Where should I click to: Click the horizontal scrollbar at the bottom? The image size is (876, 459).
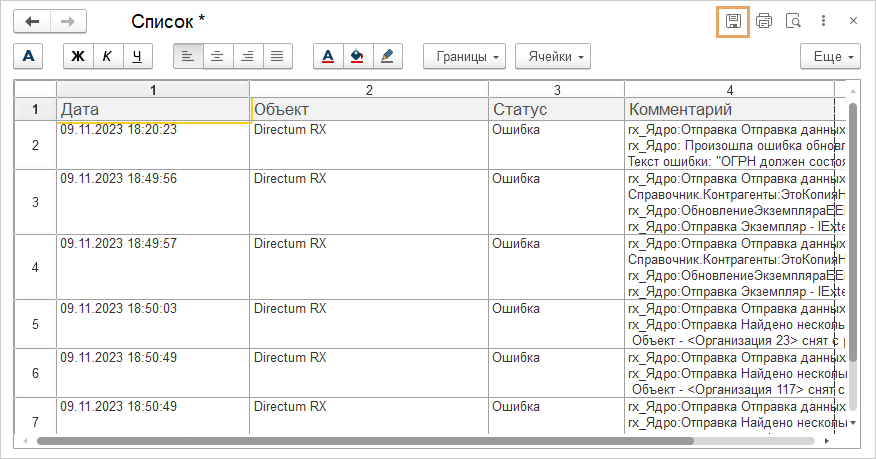[x=365, y=440]
